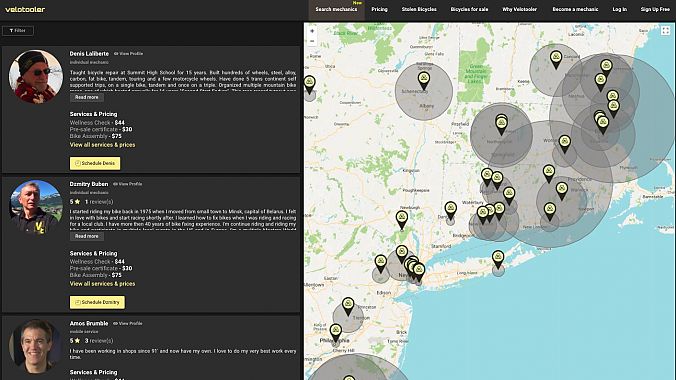Click the Schedule Denis button
Screen dimensions: 676x380
tap(95, 163)
